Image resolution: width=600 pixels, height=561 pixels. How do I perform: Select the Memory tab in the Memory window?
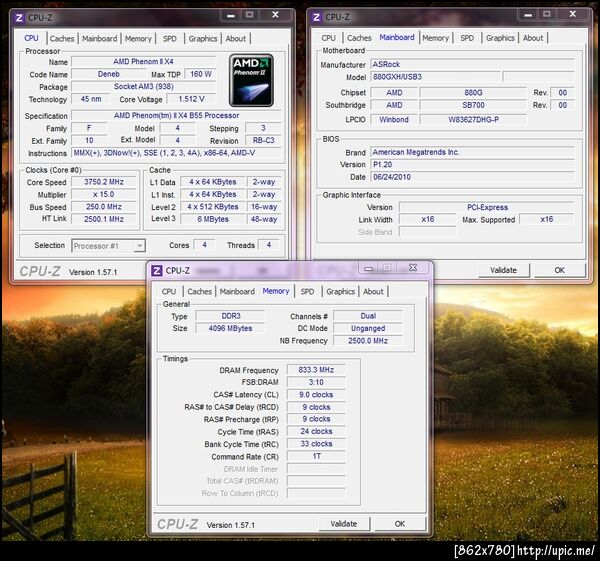click(x=276, y=291)
